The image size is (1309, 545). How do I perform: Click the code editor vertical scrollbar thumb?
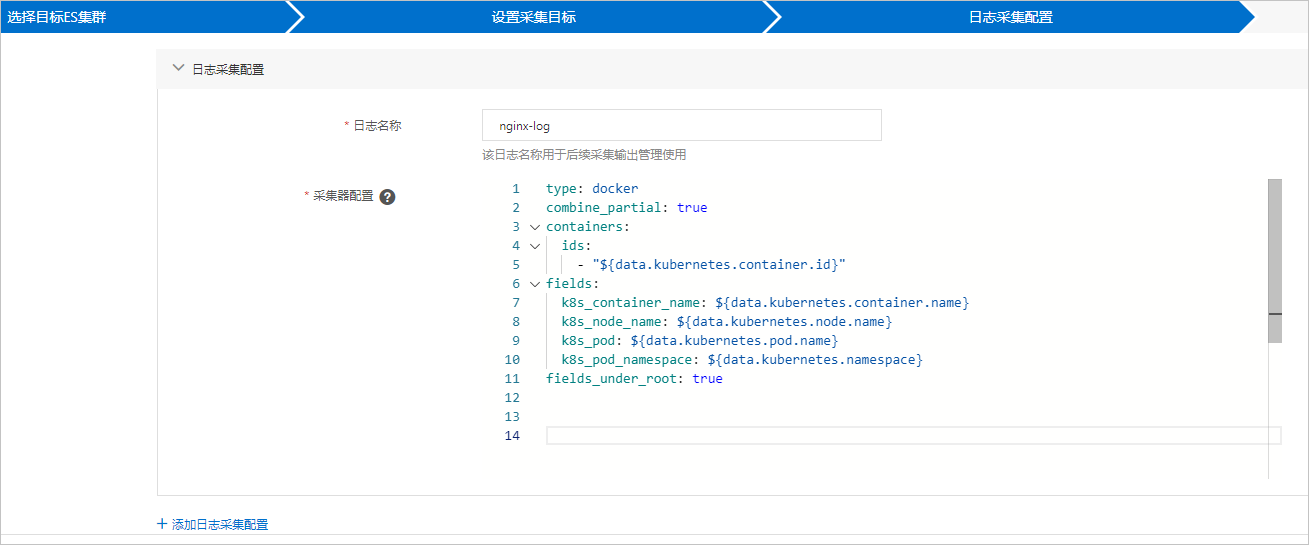pyautogui.click(x=1274, y=261)
